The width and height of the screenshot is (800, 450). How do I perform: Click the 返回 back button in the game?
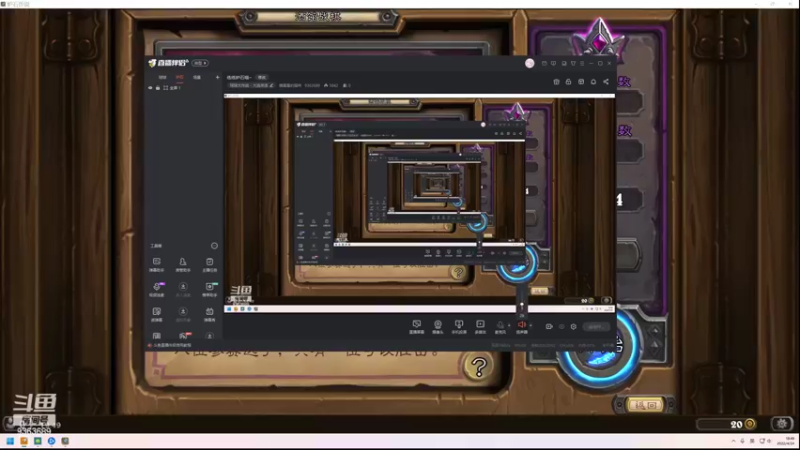coord(645,405)
